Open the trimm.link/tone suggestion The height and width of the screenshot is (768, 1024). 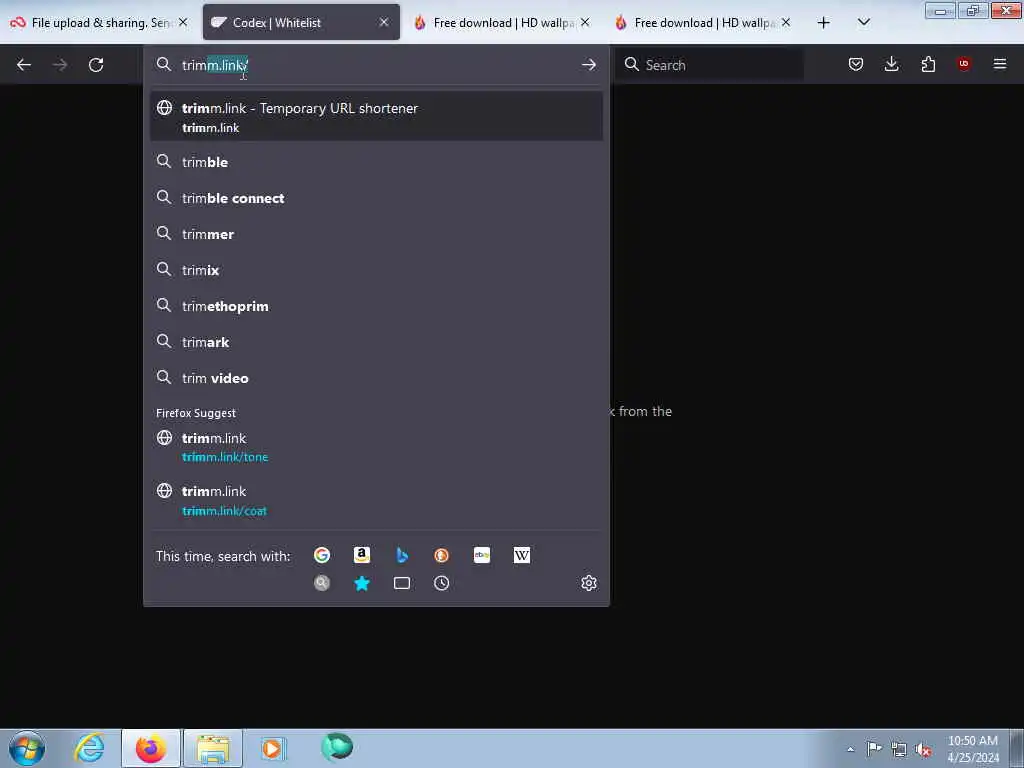click(376, 447)
